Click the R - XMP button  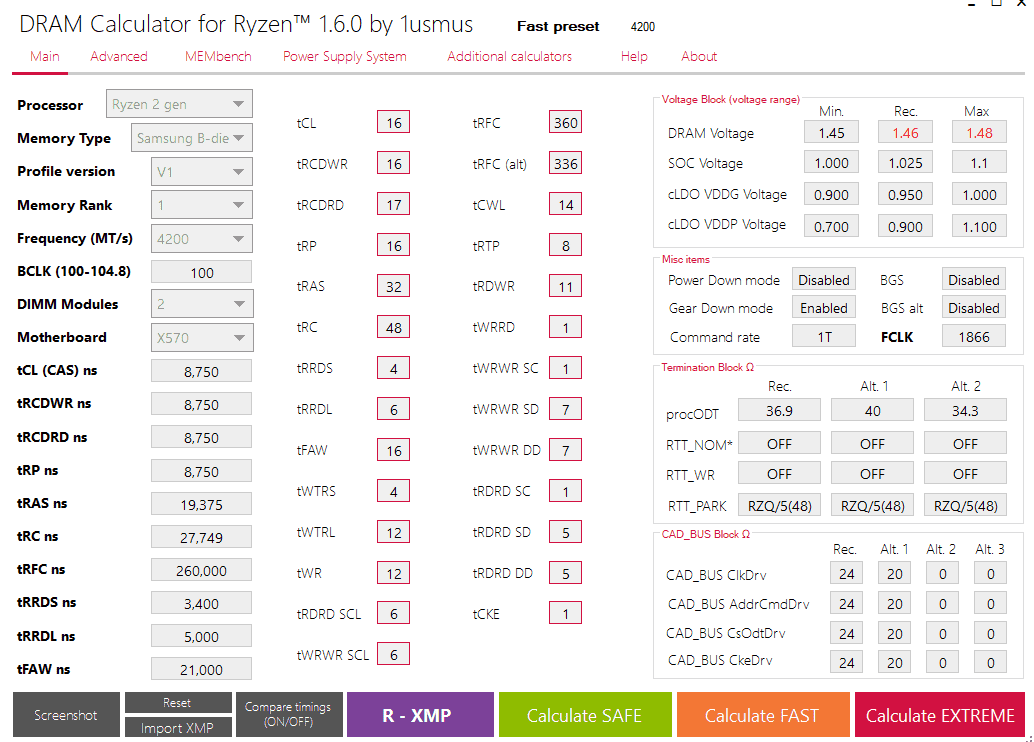click(x=419, y=715)
